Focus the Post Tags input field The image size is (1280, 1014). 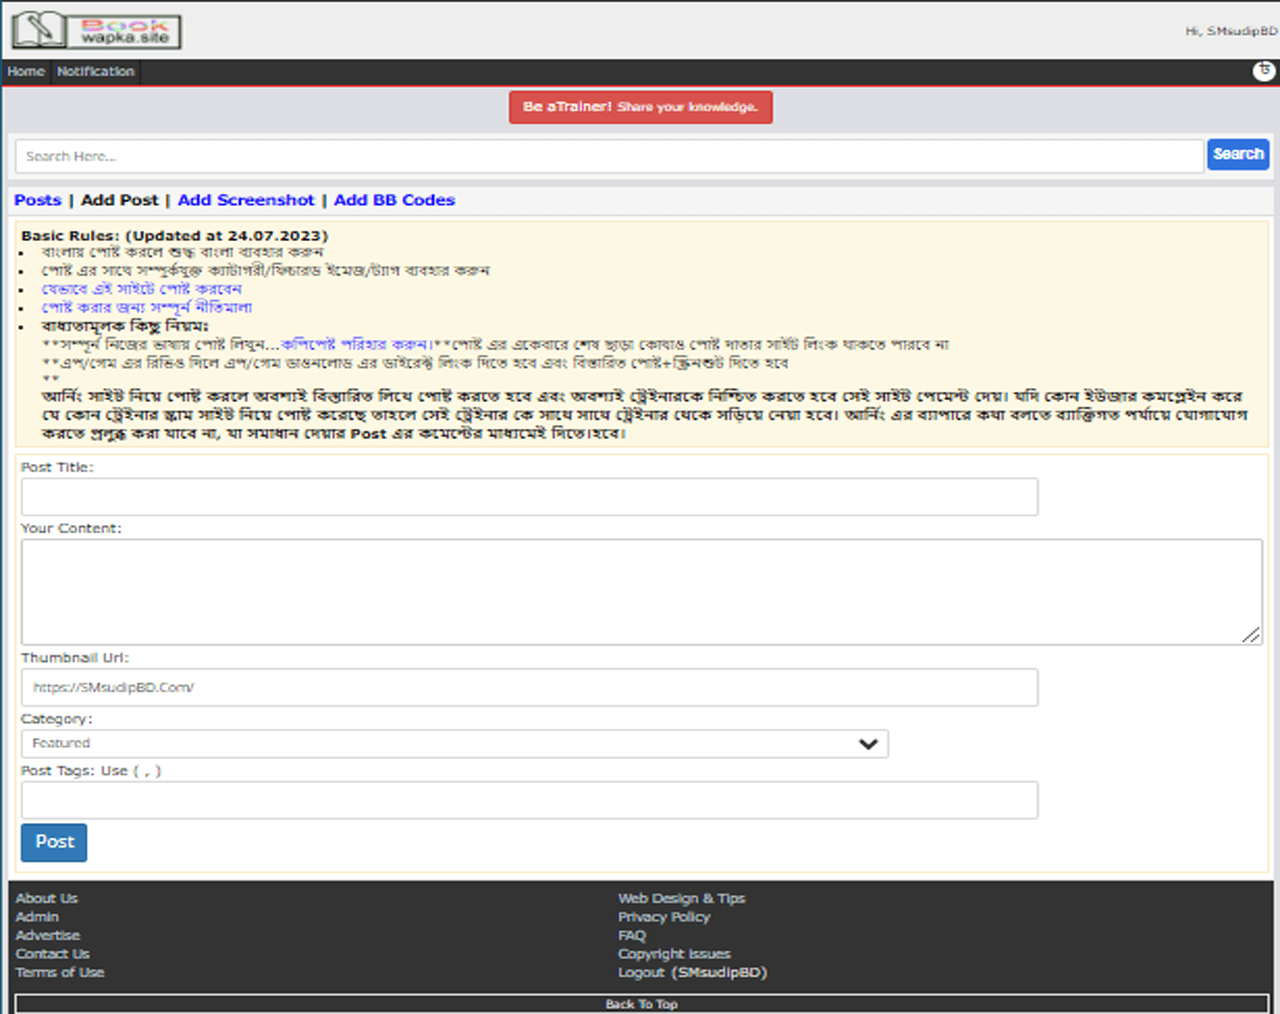(x=529, y=801)
